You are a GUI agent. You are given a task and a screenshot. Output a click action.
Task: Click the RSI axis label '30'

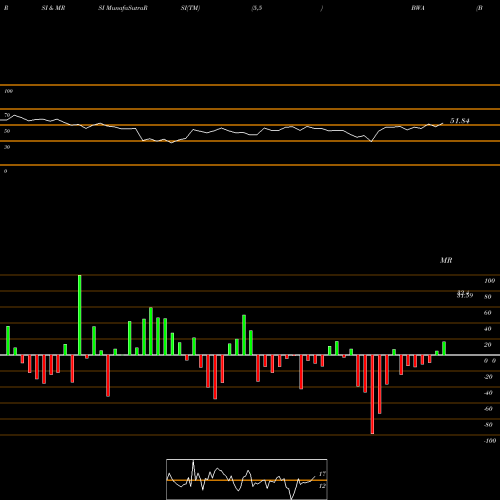[7, 147]
